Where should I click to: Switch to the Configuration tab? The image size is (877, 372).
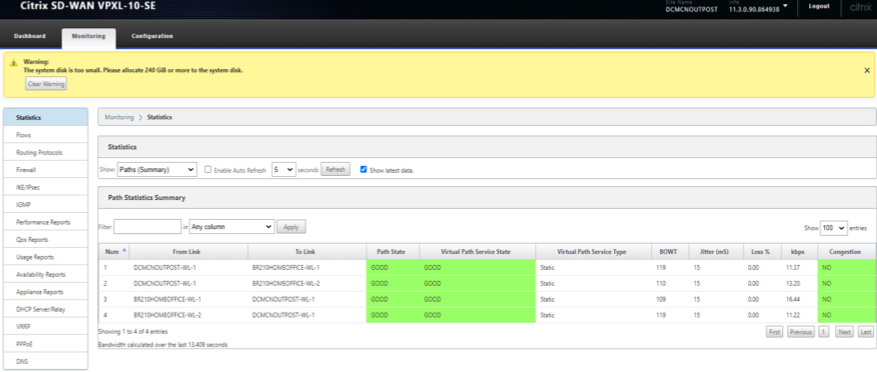pyautogui.click(x=152, y=36)
